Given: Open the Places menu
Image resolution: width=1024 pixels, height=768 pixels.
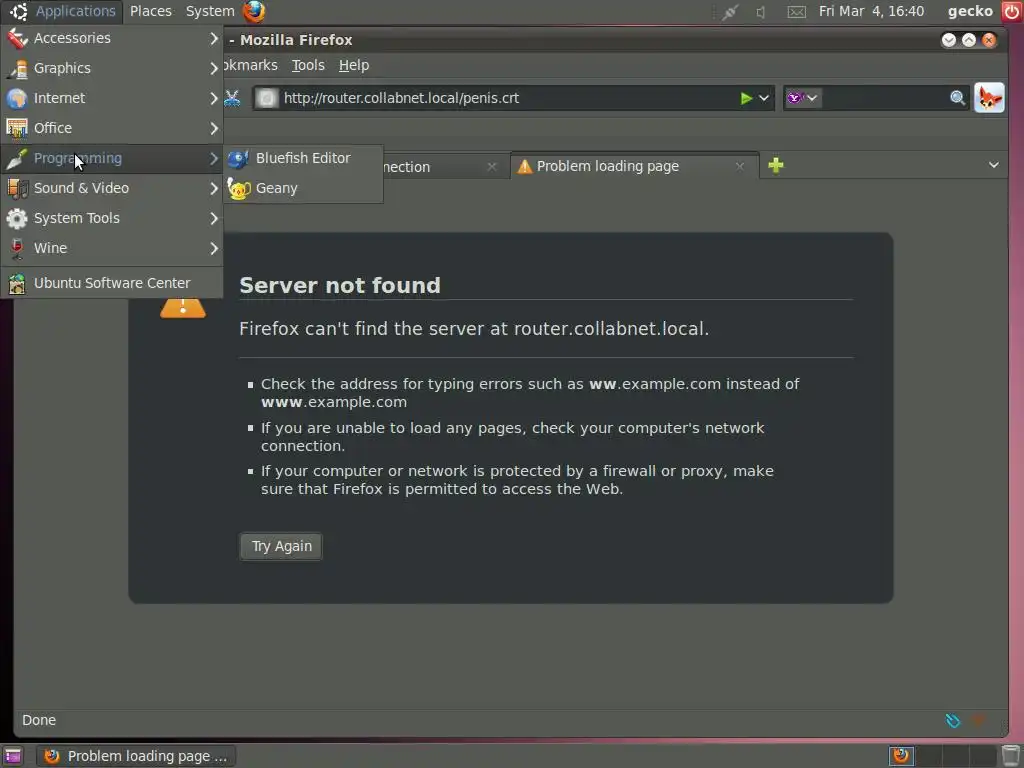Looking at the screenshot, I should 151,11.
